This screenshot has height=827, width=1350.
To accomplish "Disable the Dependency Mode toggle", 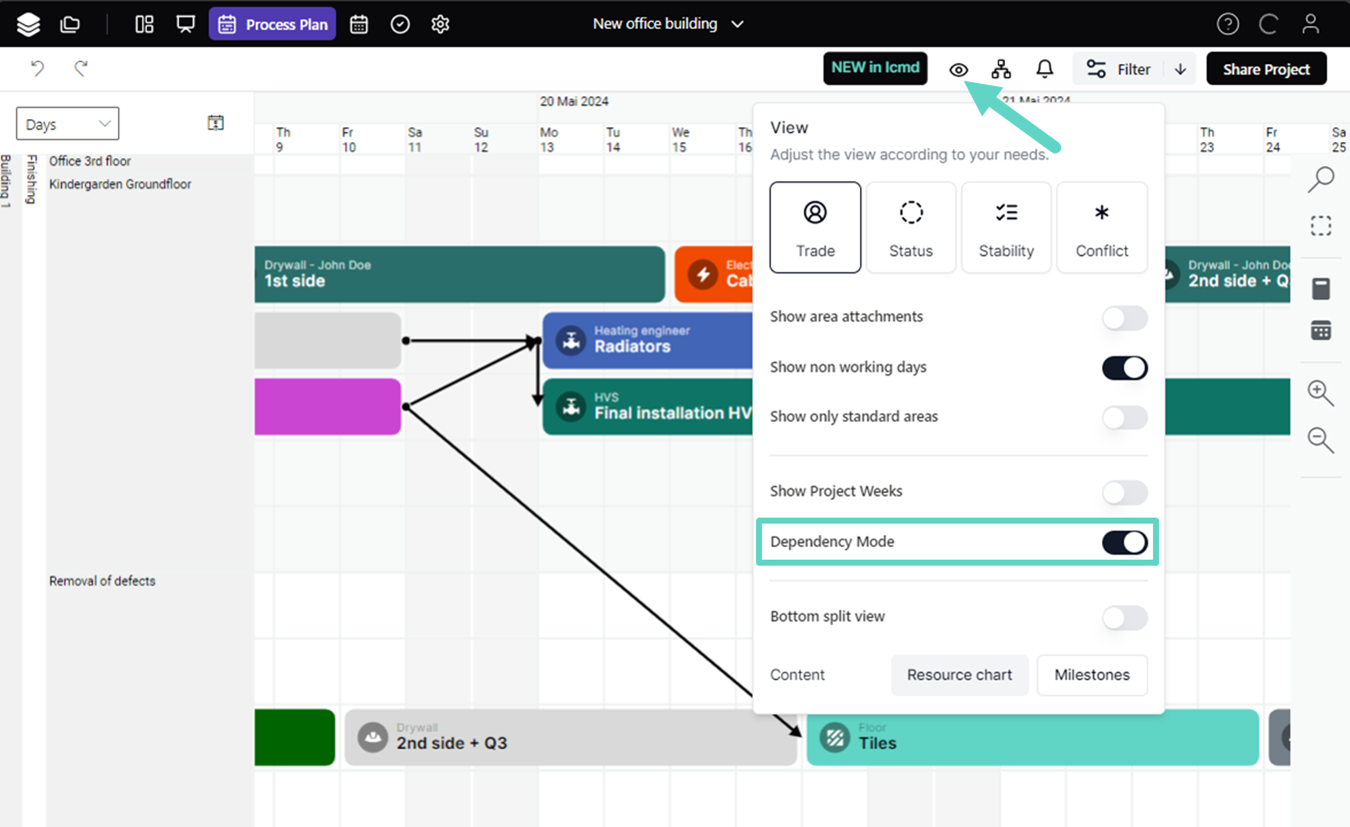I will (x=1124, y=542).
